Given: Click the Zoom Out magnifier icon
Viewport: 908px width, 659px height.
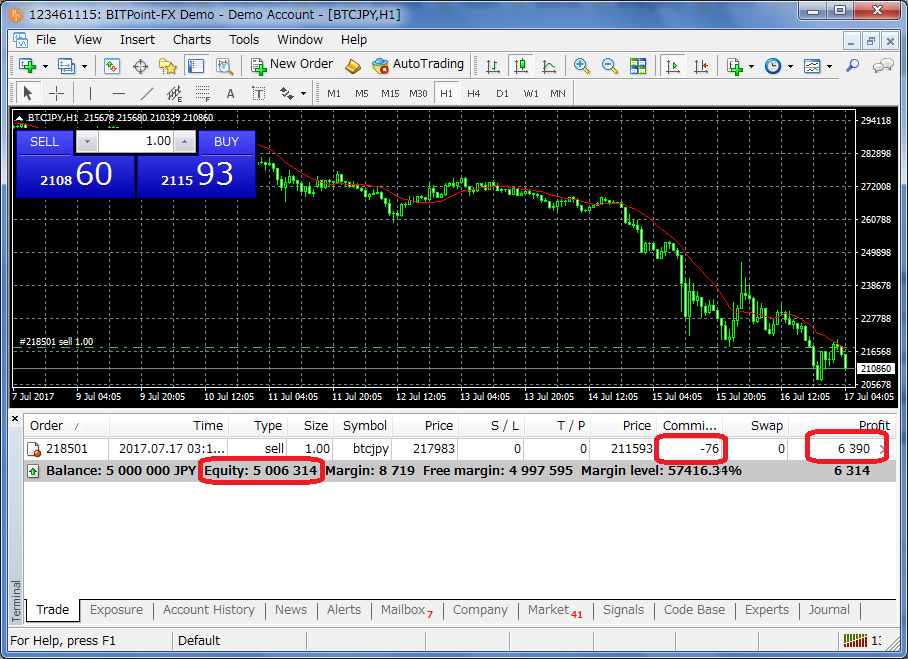Looking at the screenshot, I should [x=610, y=66].
